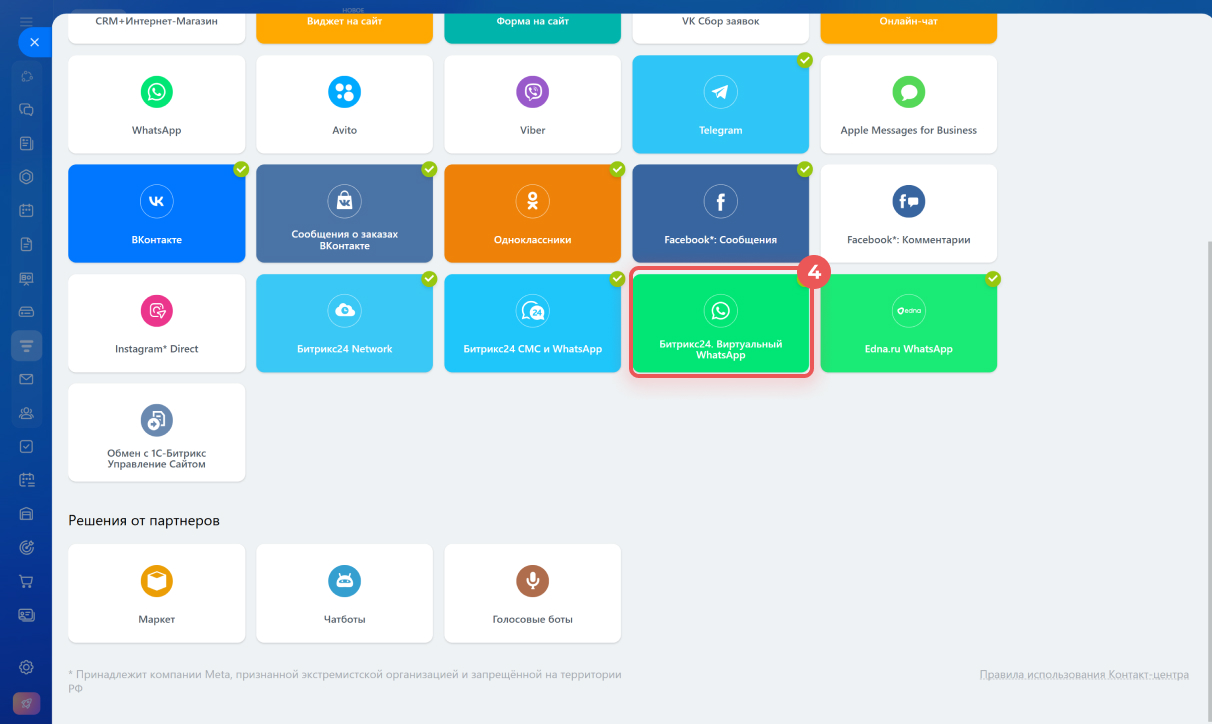Viewport: 1212px width, 724px height.
Task: Open Facebook*: Сообщения card
Action: (x=721, y=213)
